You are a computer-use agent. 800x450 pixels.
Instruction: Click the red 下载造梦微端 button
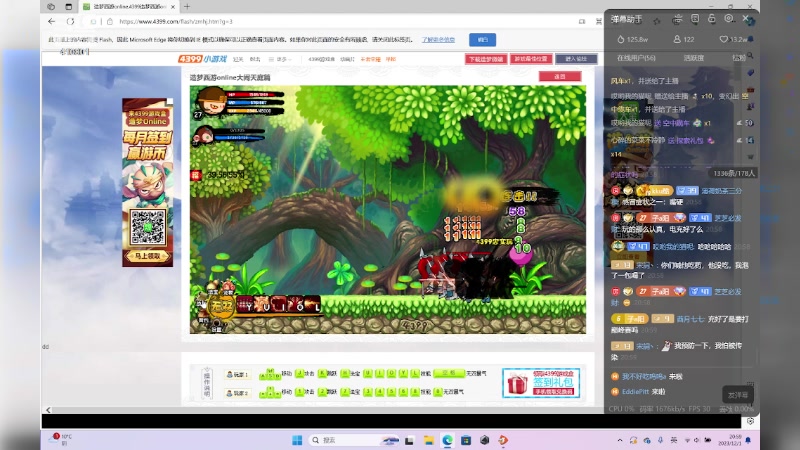[x=486, y=59]
